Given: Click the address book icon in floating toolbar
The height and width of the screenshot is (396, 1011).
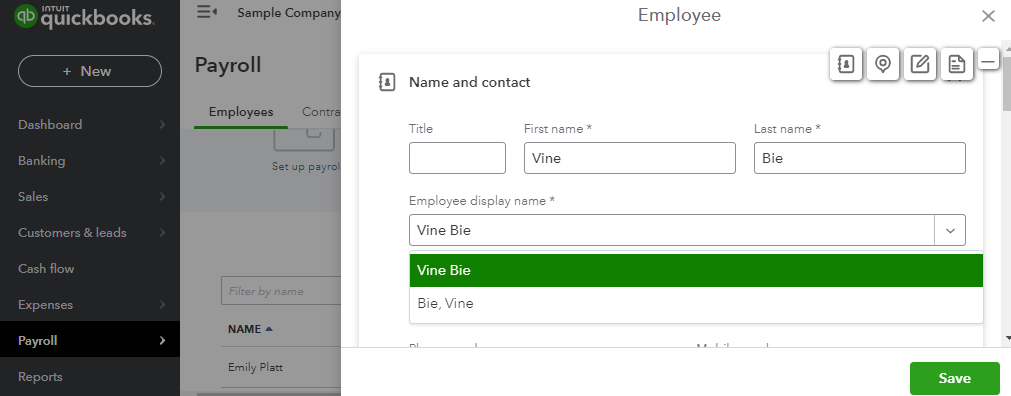Looking at the screenshot, I should (x=846, y=64).
